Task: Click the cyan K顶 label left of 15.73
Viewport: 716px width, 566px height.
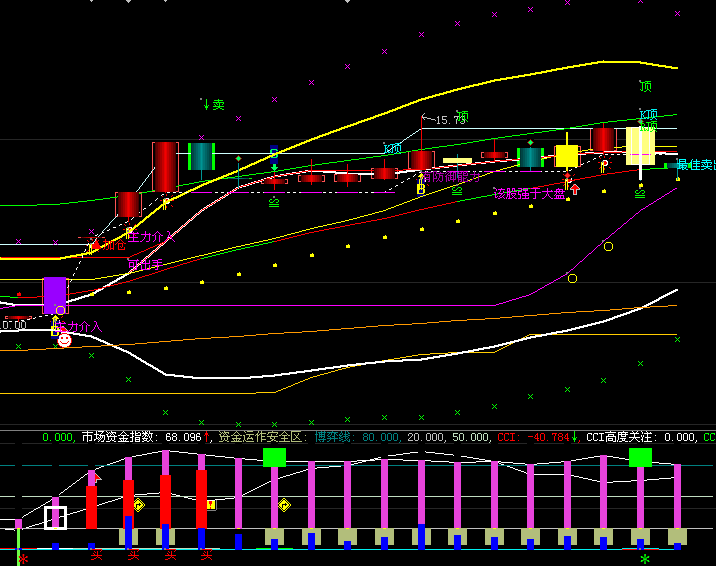Action: pyautogui.click(x=393, y=149)
